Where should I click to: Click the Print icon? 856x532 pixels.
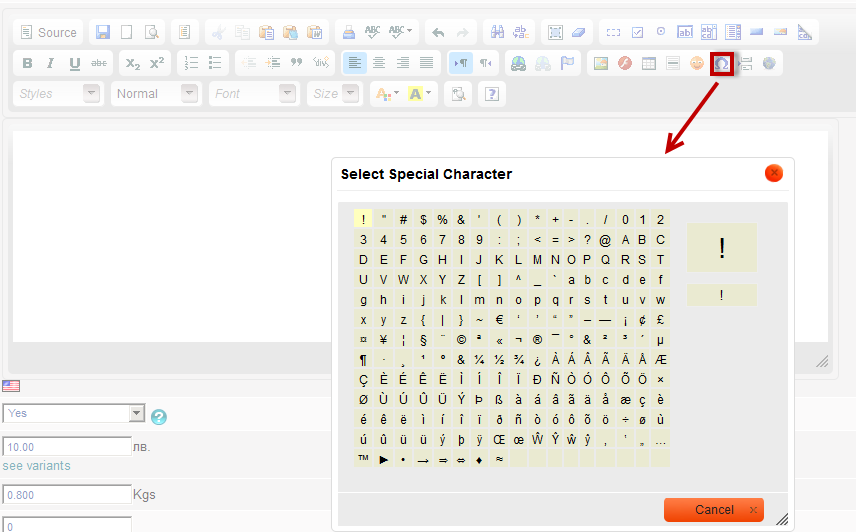347,32
